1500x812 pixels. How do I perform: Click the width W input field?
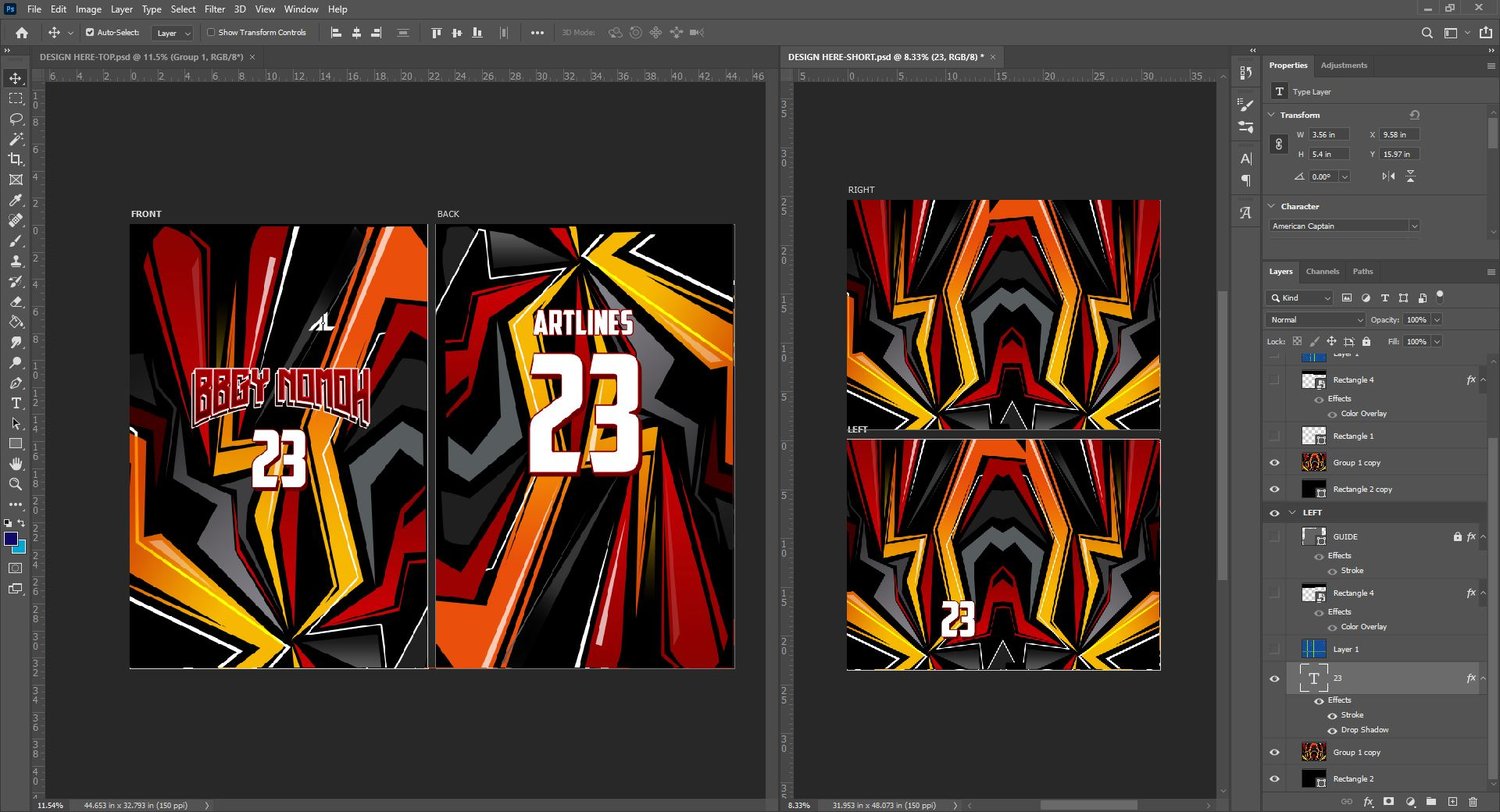[x=1329, y=134]
